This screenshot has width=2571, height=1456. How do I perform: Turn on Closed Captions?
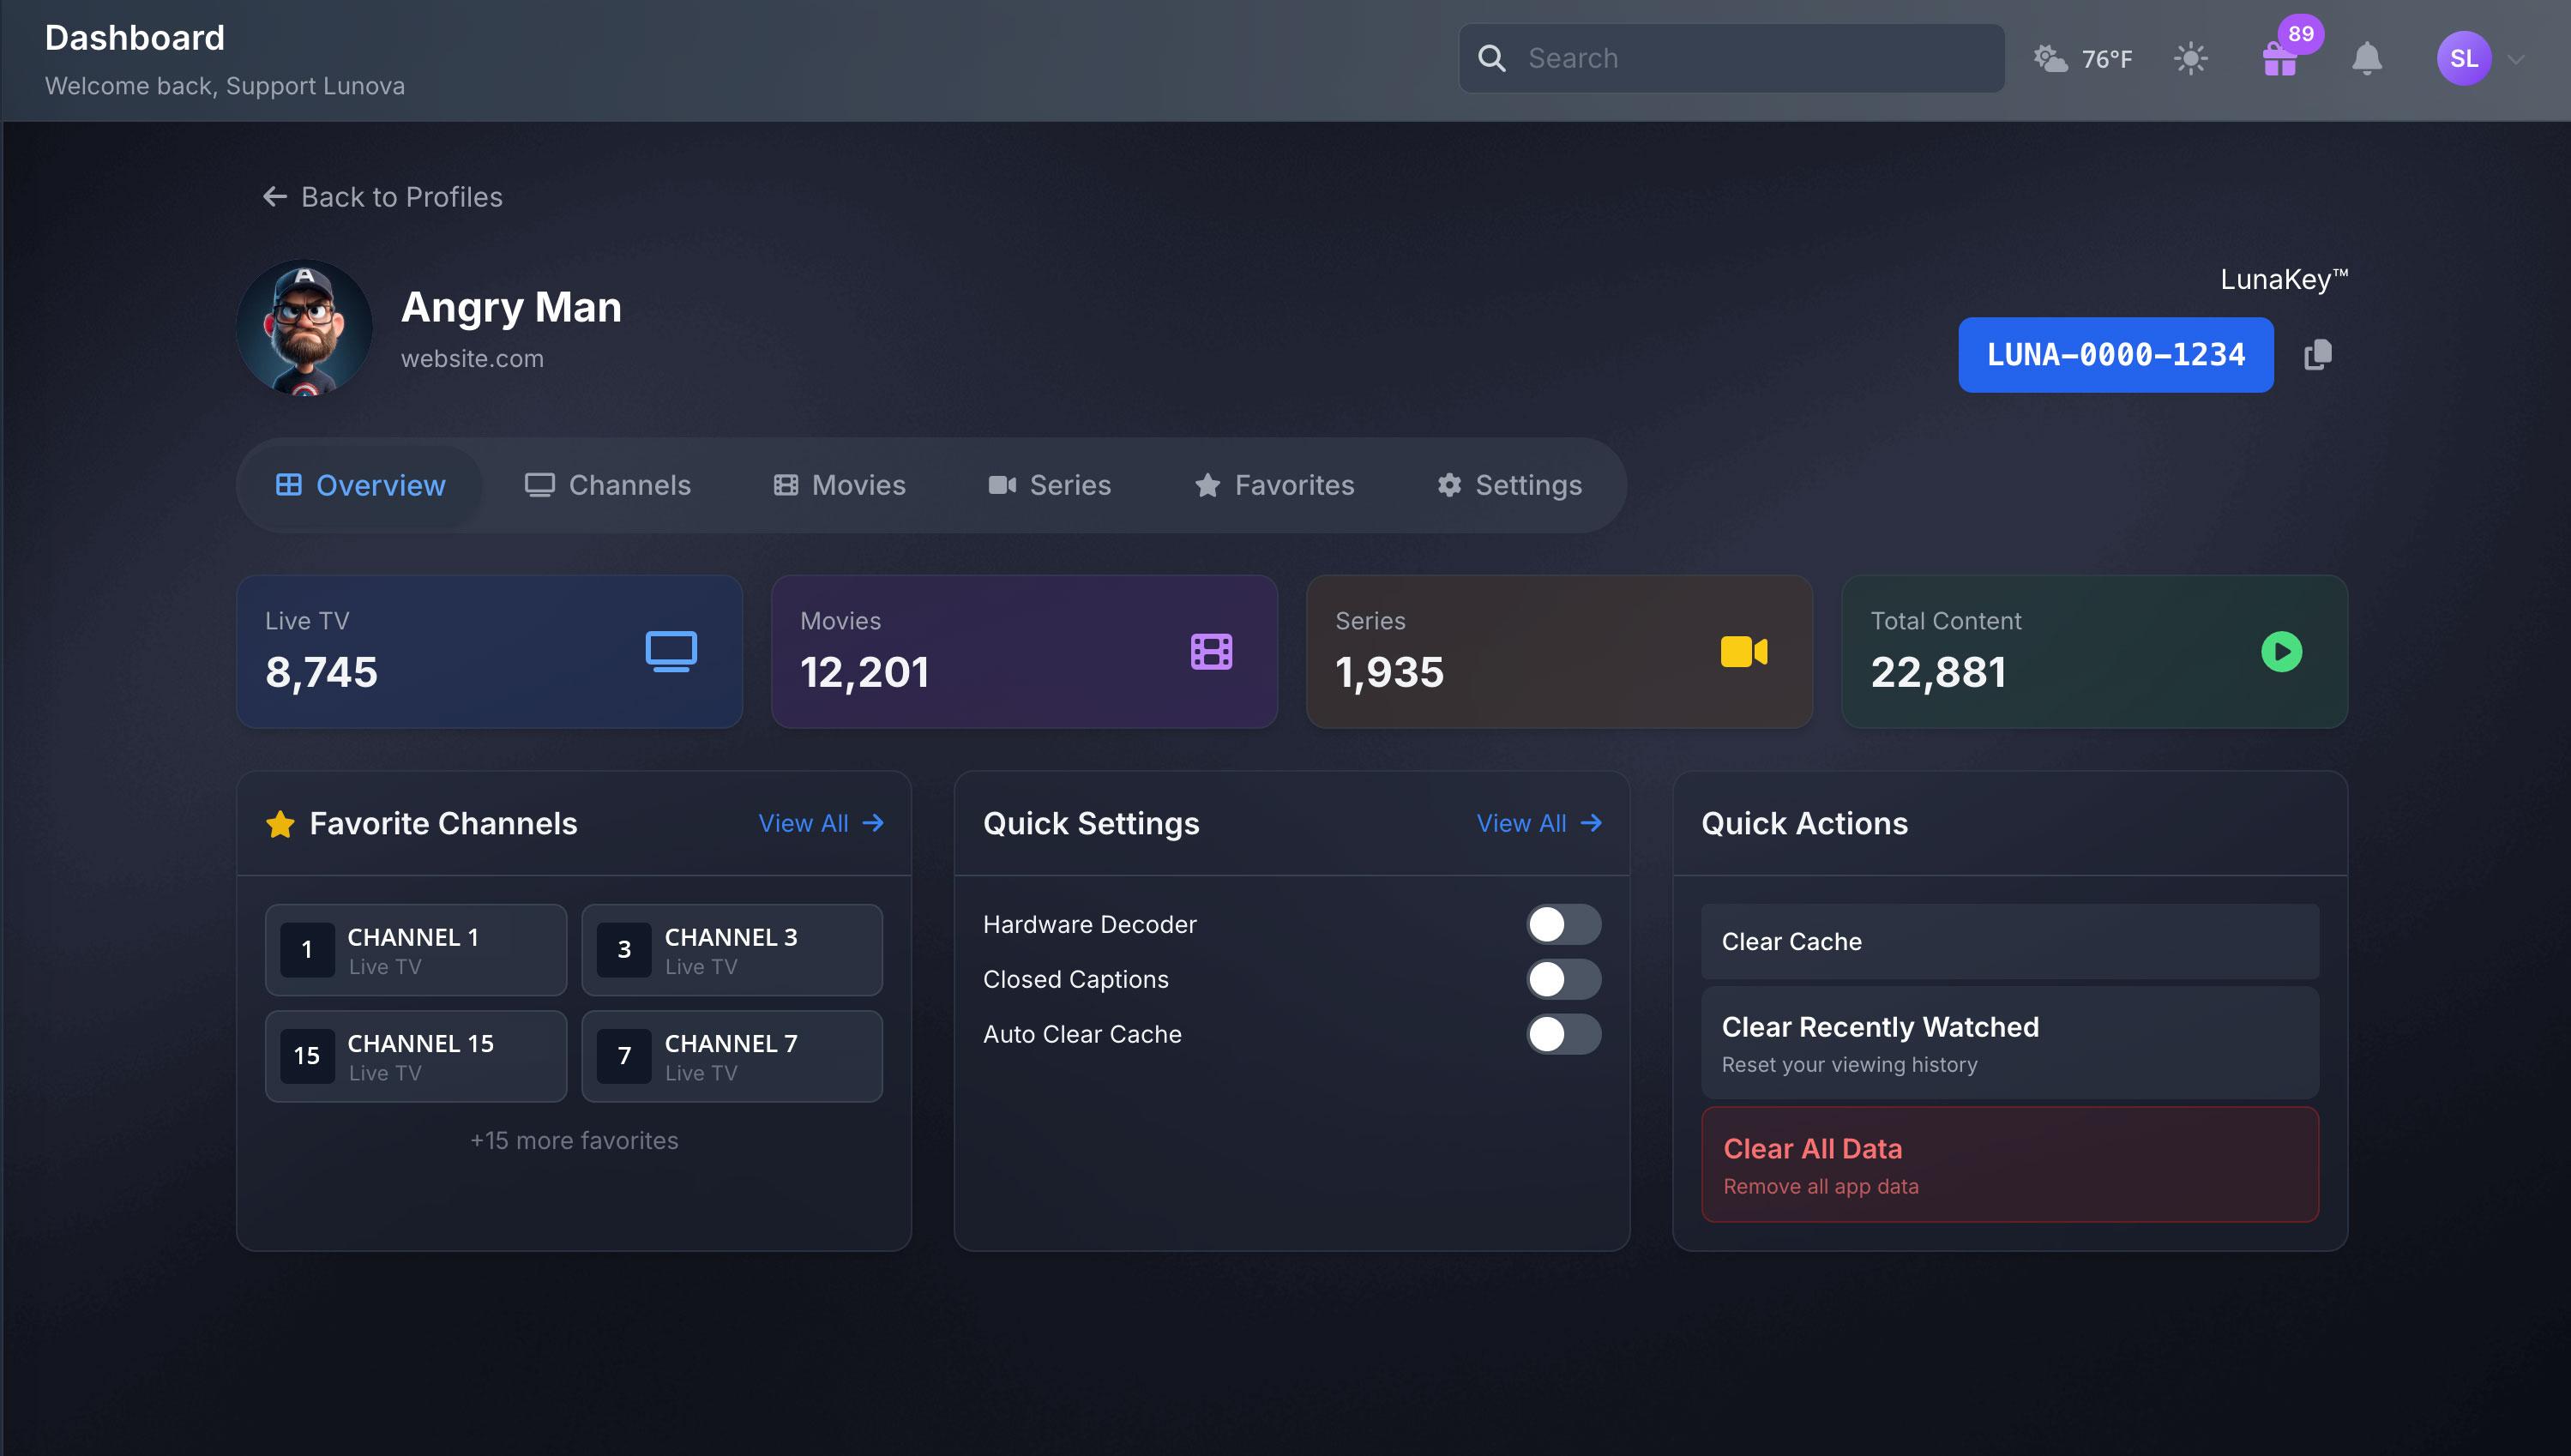[1564, 979]
